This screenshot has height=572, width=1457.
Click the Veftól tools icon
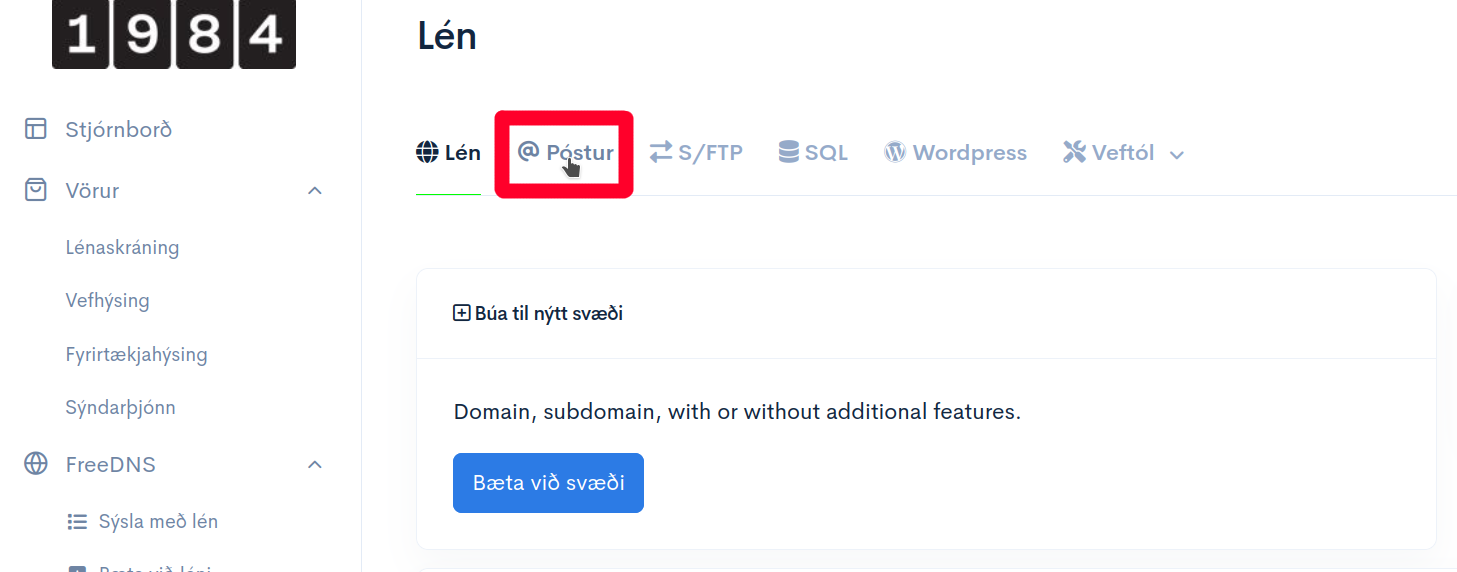pos(1074,152)
